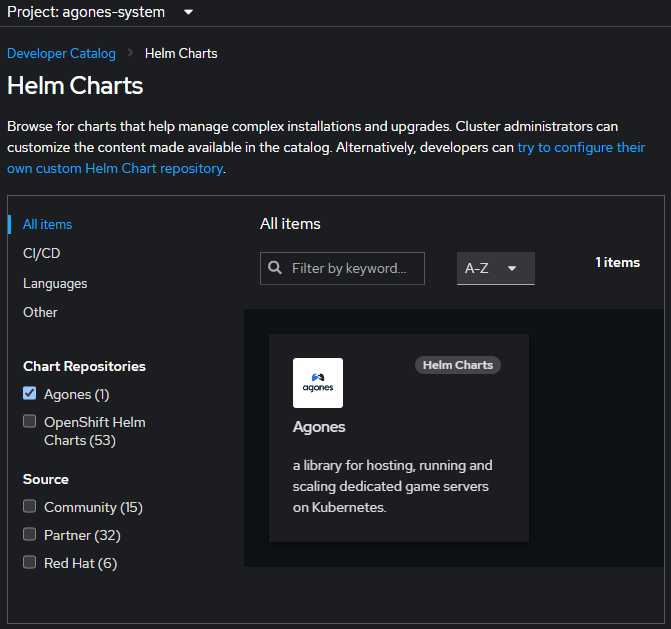
Task: Click the breadcrumb chevron separator
Action: (x=130, y=53)
